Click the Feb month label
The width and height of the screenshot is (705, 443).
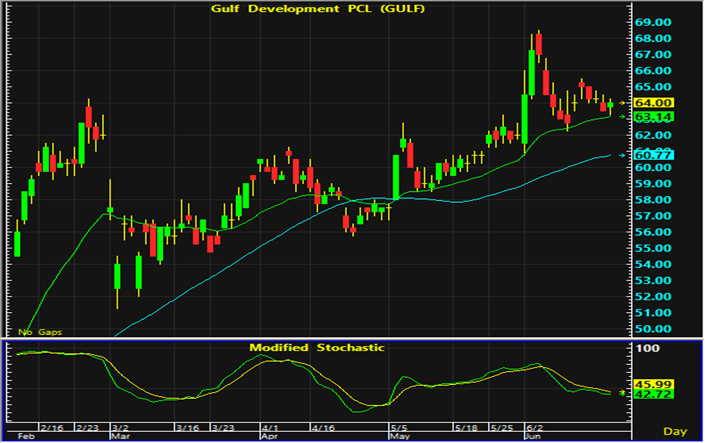coord(25,436)
